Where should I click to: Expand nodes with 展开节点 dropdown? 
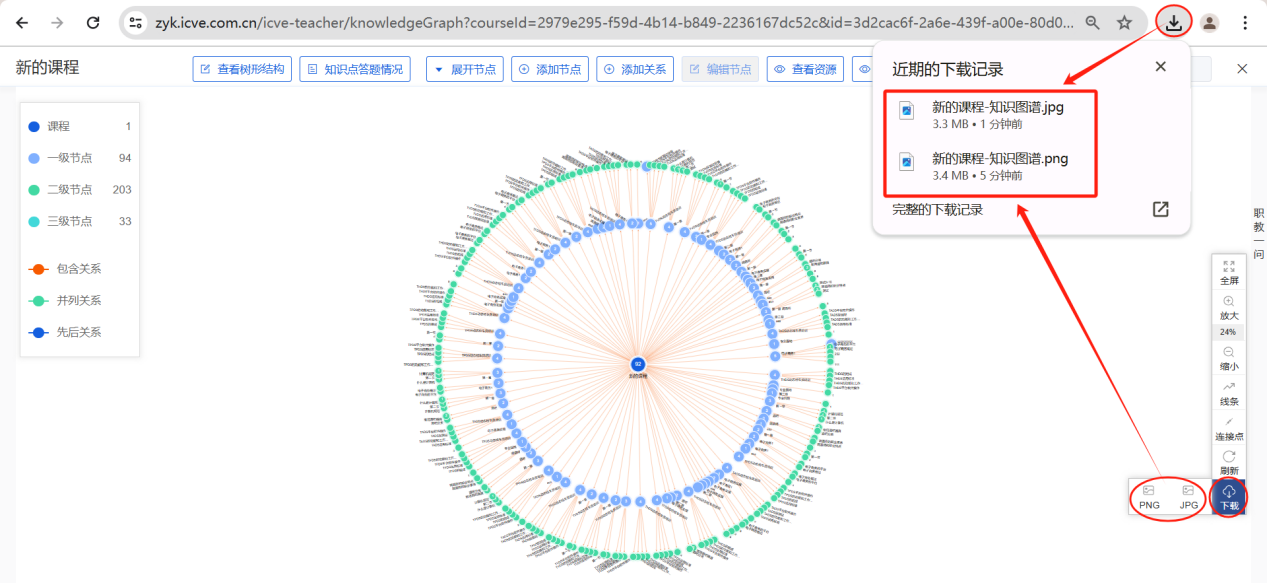(x=465, y=69)
